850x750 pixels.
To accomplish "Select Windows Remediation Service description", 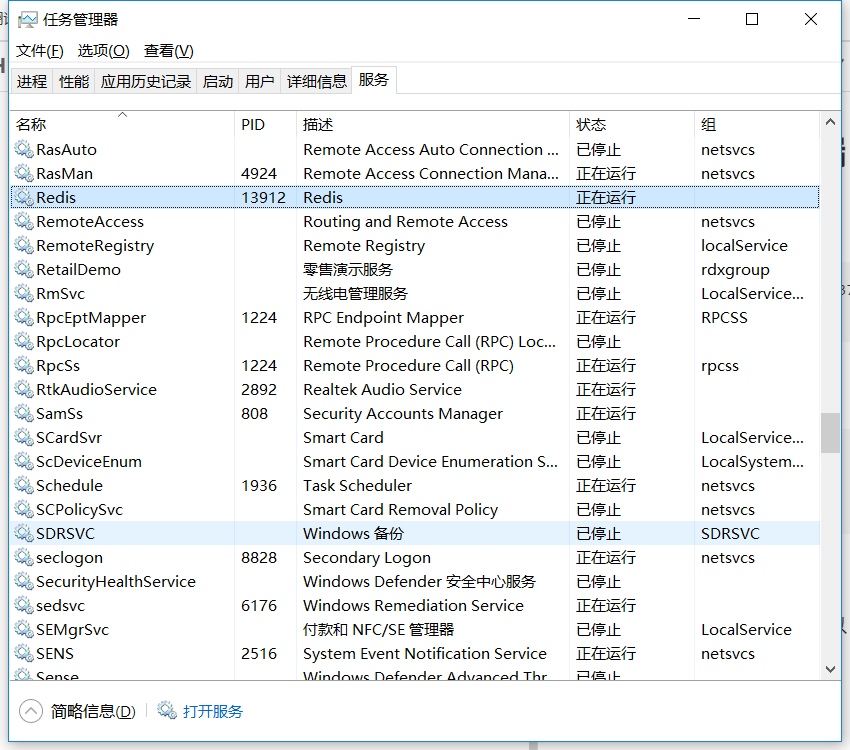I will click(x=413, y=605).
